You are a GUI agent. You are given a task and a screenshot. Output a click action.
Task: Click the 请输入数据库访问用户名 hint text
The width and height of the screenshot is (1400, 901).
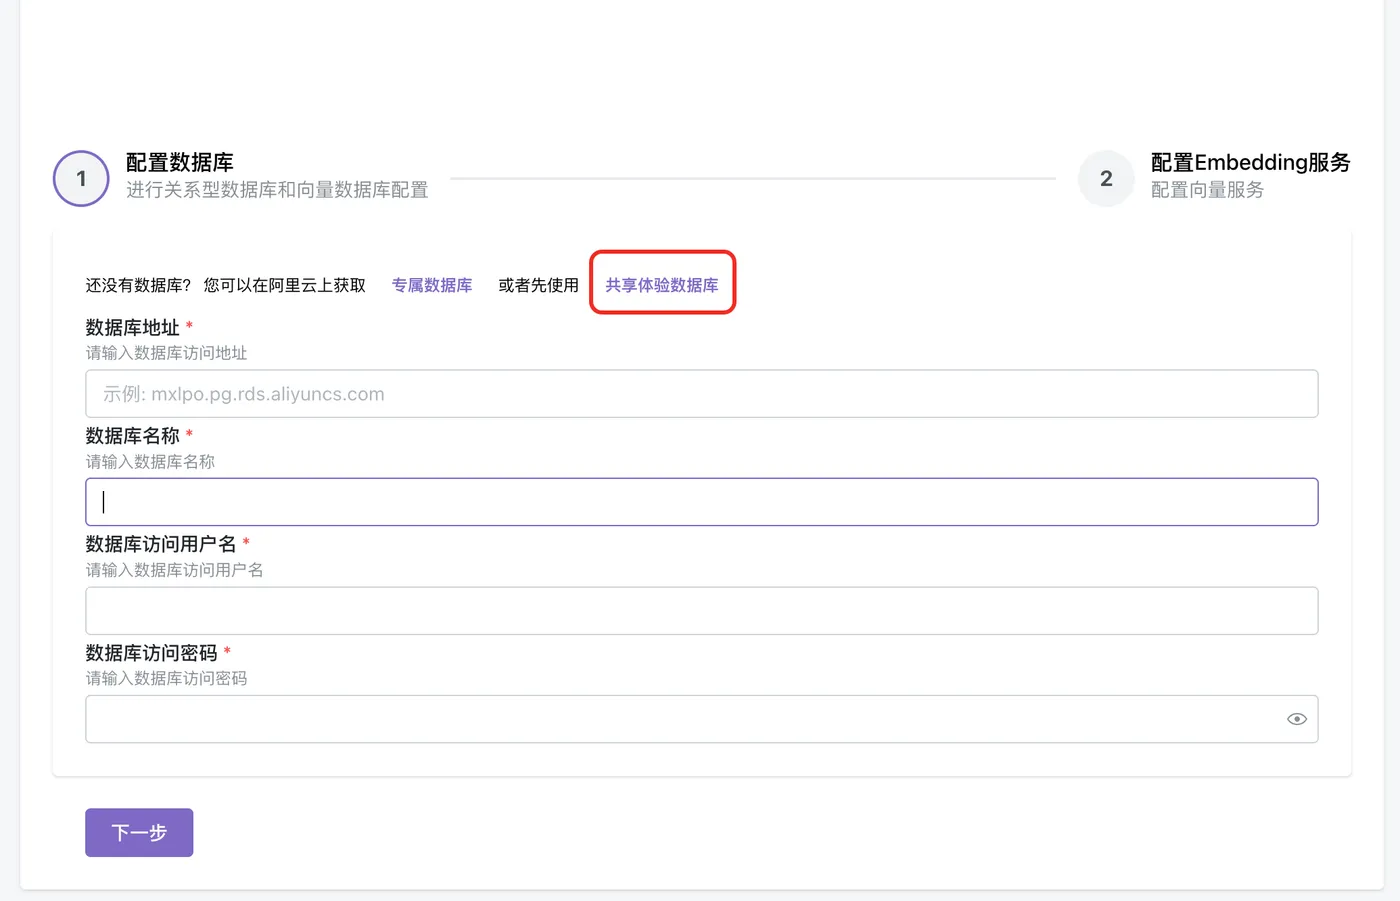[174, 570]
